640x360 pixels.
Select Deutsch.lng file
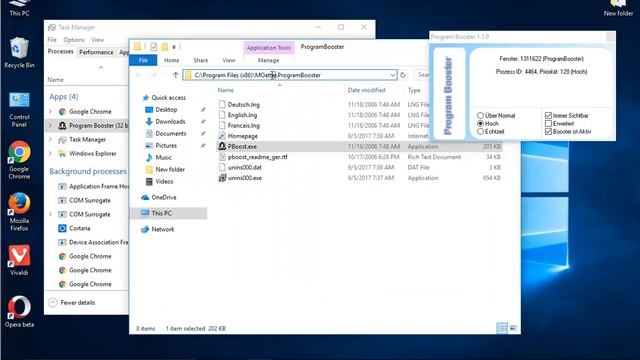[x=243, y=104]
